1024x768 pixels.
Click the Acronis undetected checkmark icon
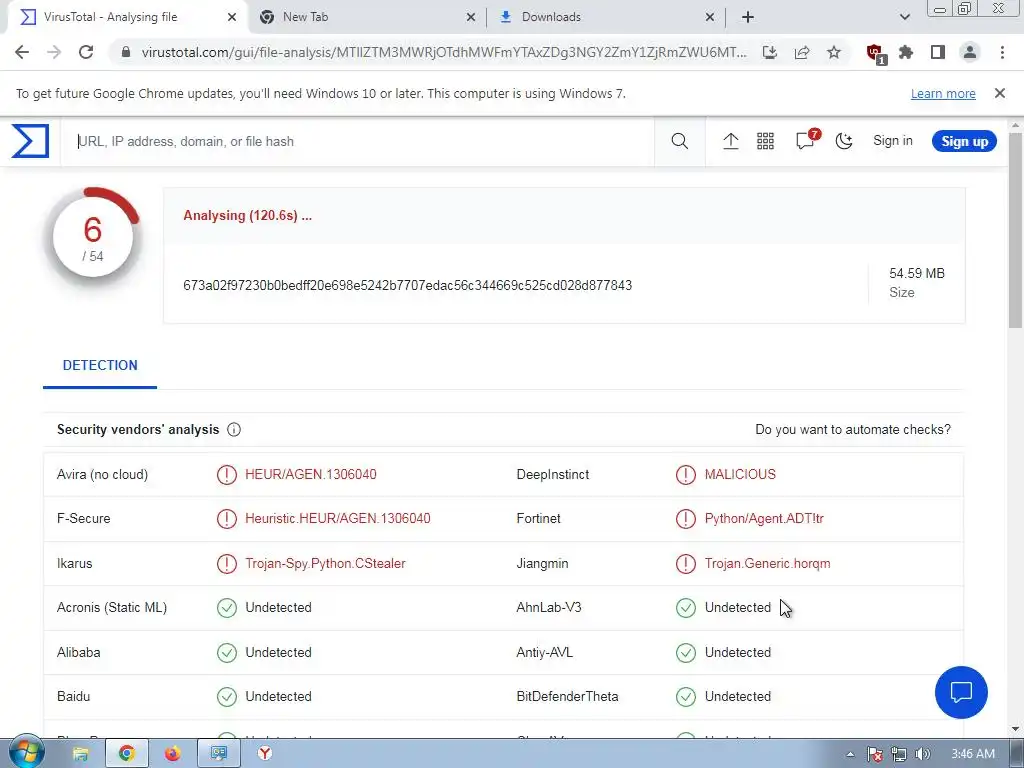coord(227,608)
